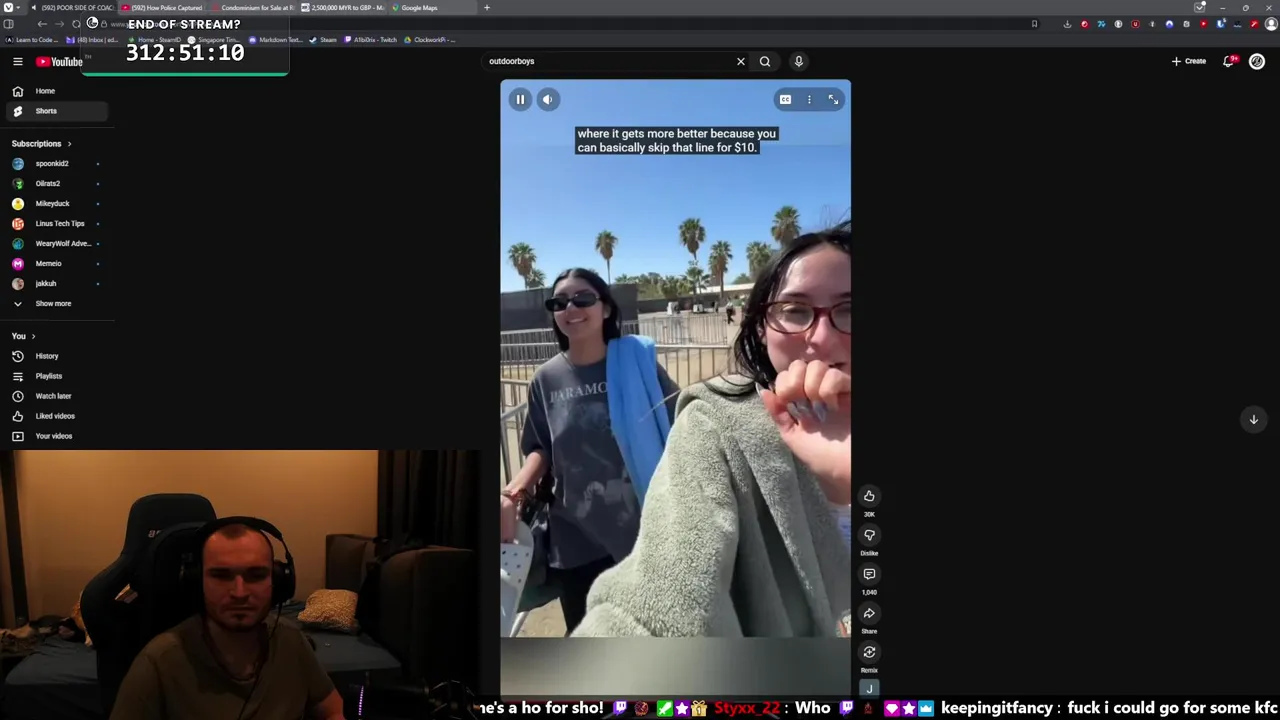Open the YouTube hamburger guide menu

point(17,61)
